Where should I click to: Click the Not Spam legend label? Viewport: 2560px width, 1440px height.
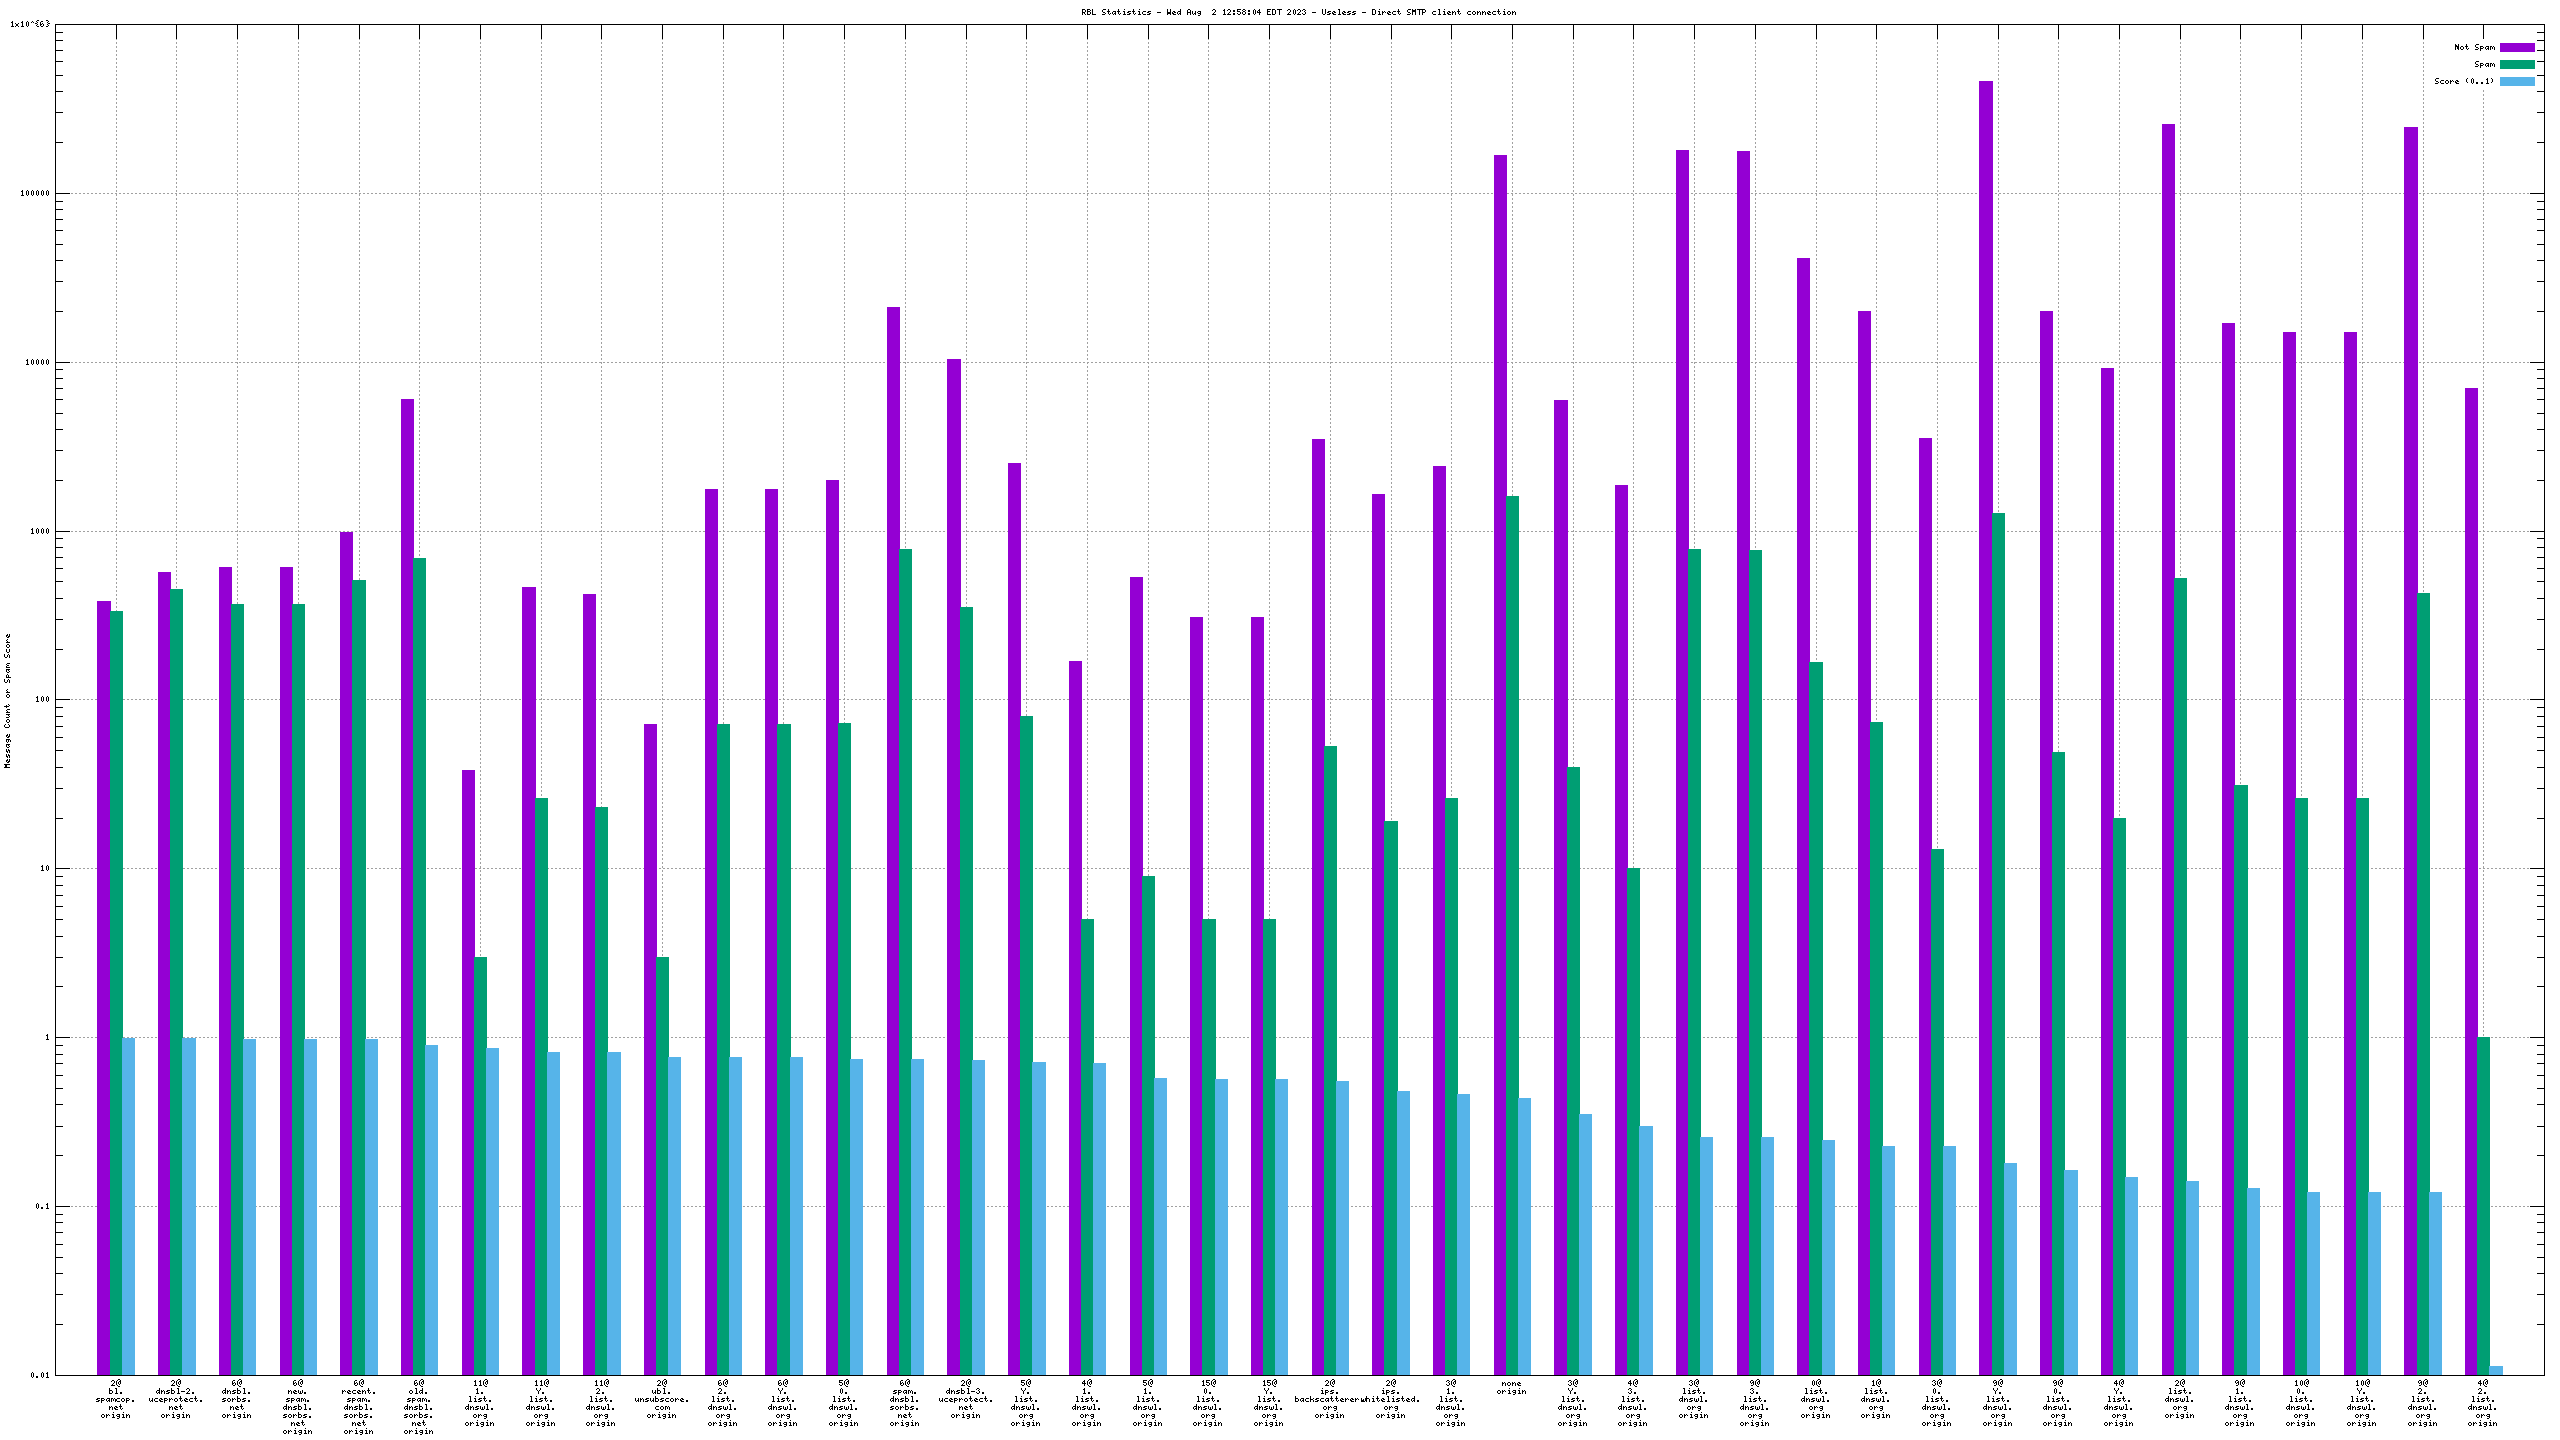(x=2474, y=47)
